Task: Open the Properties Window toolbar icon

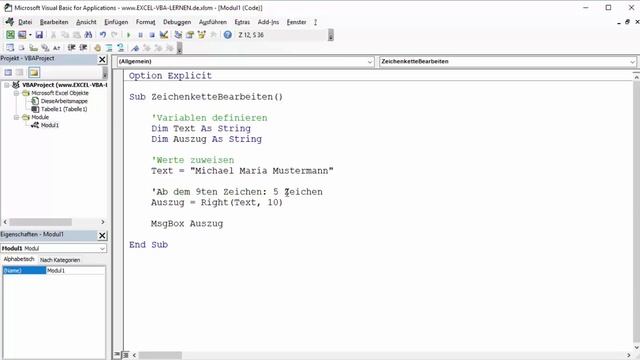Action: [x=190, y=35]
